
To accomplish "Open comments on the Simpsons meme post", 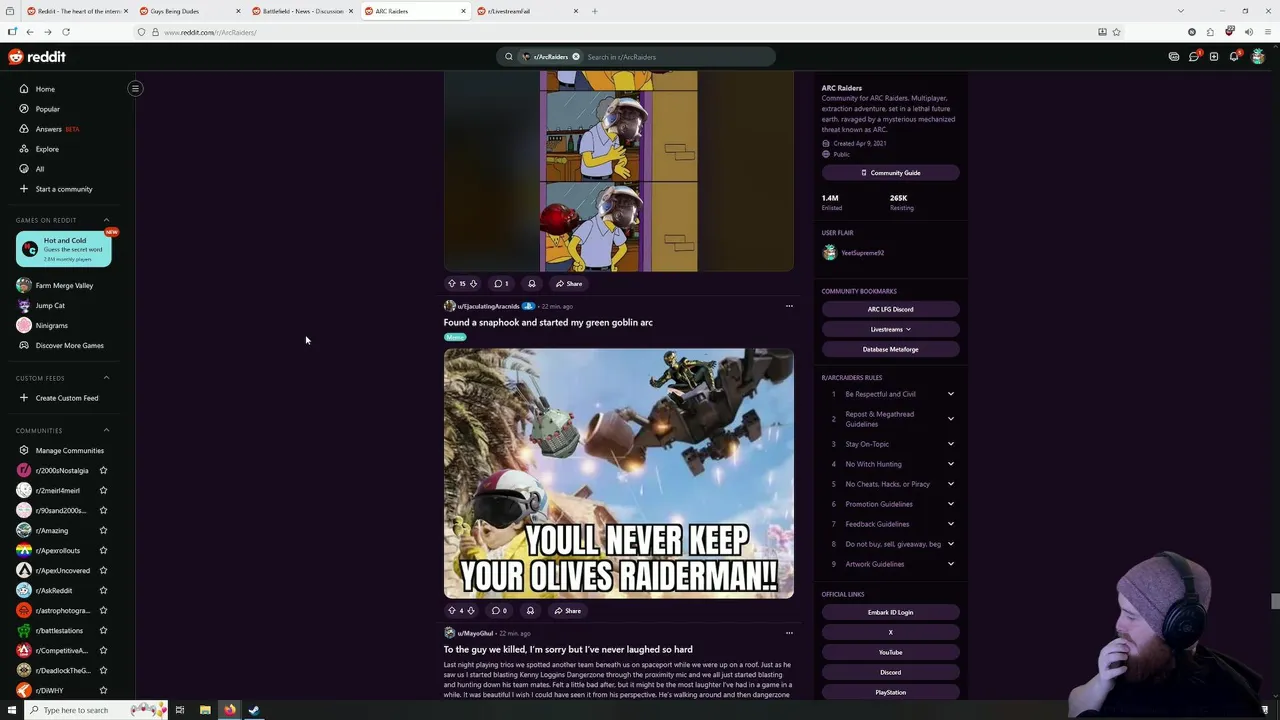I will pos(501,284).
